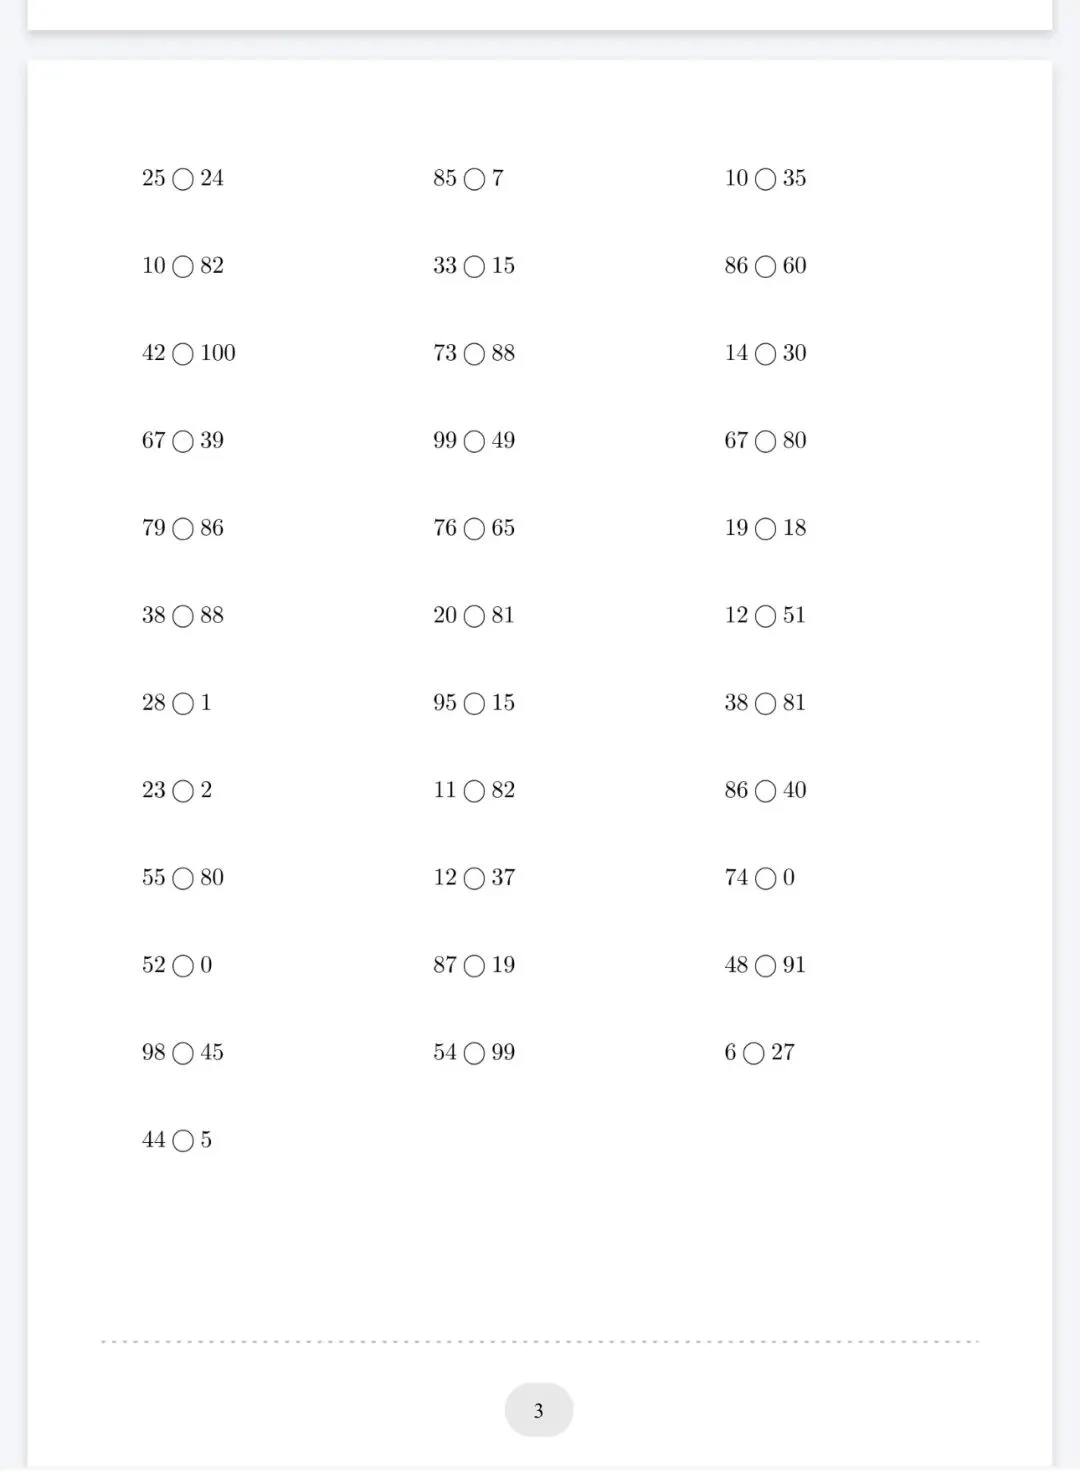Click the circle between 25 and 24

[x=183, y=180]
